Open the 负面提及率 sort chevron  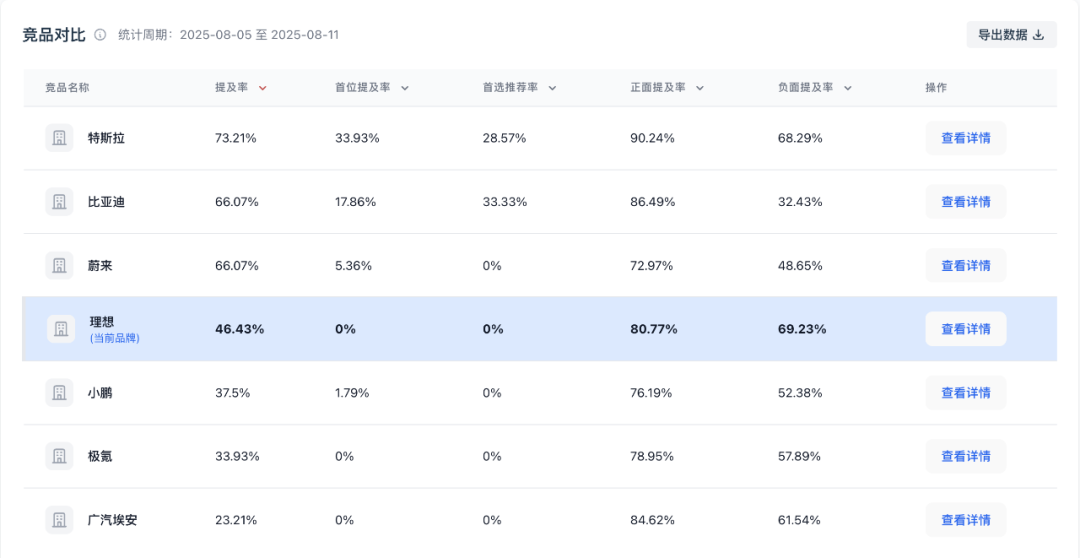click(x=847, y=88)
